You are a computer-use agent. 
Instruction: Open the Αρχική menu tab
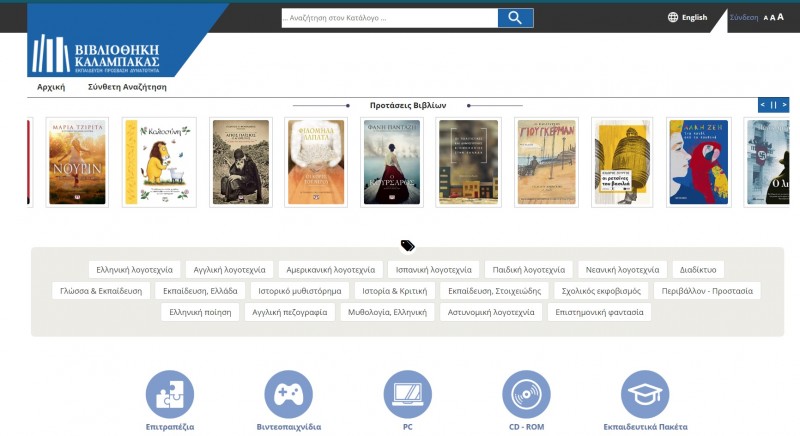pyautogui.click(x=51, y=87)
